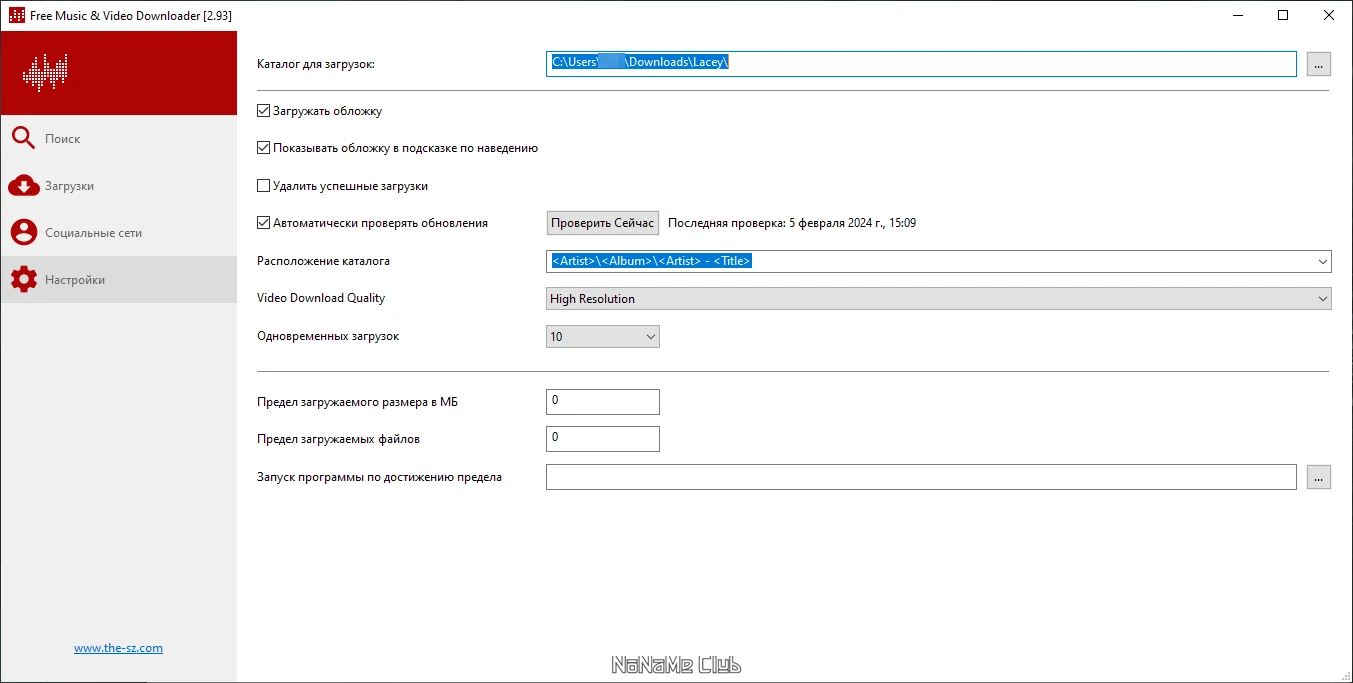
Task: Open the www.the-sz.com link
Action: point(118,648)
